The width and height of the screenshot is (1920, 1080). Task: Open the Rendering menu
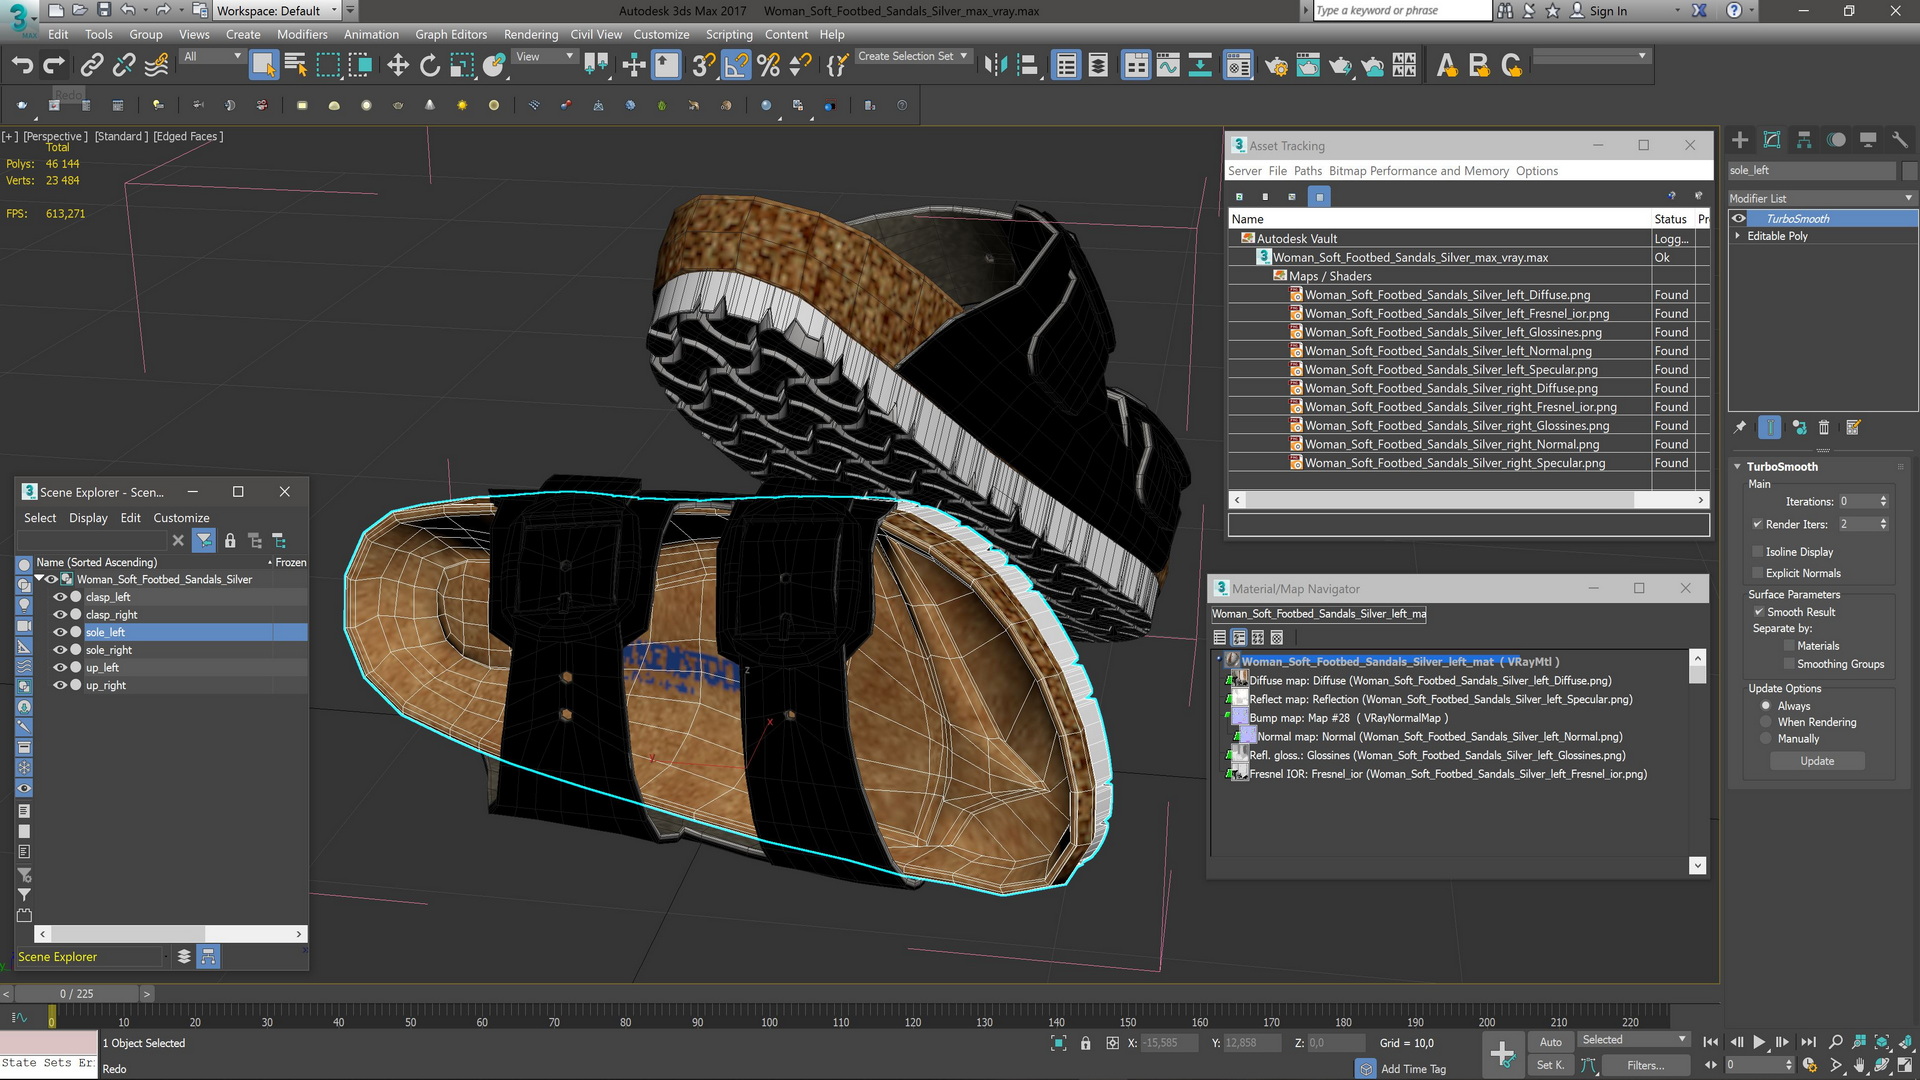(x=530, y=34)
